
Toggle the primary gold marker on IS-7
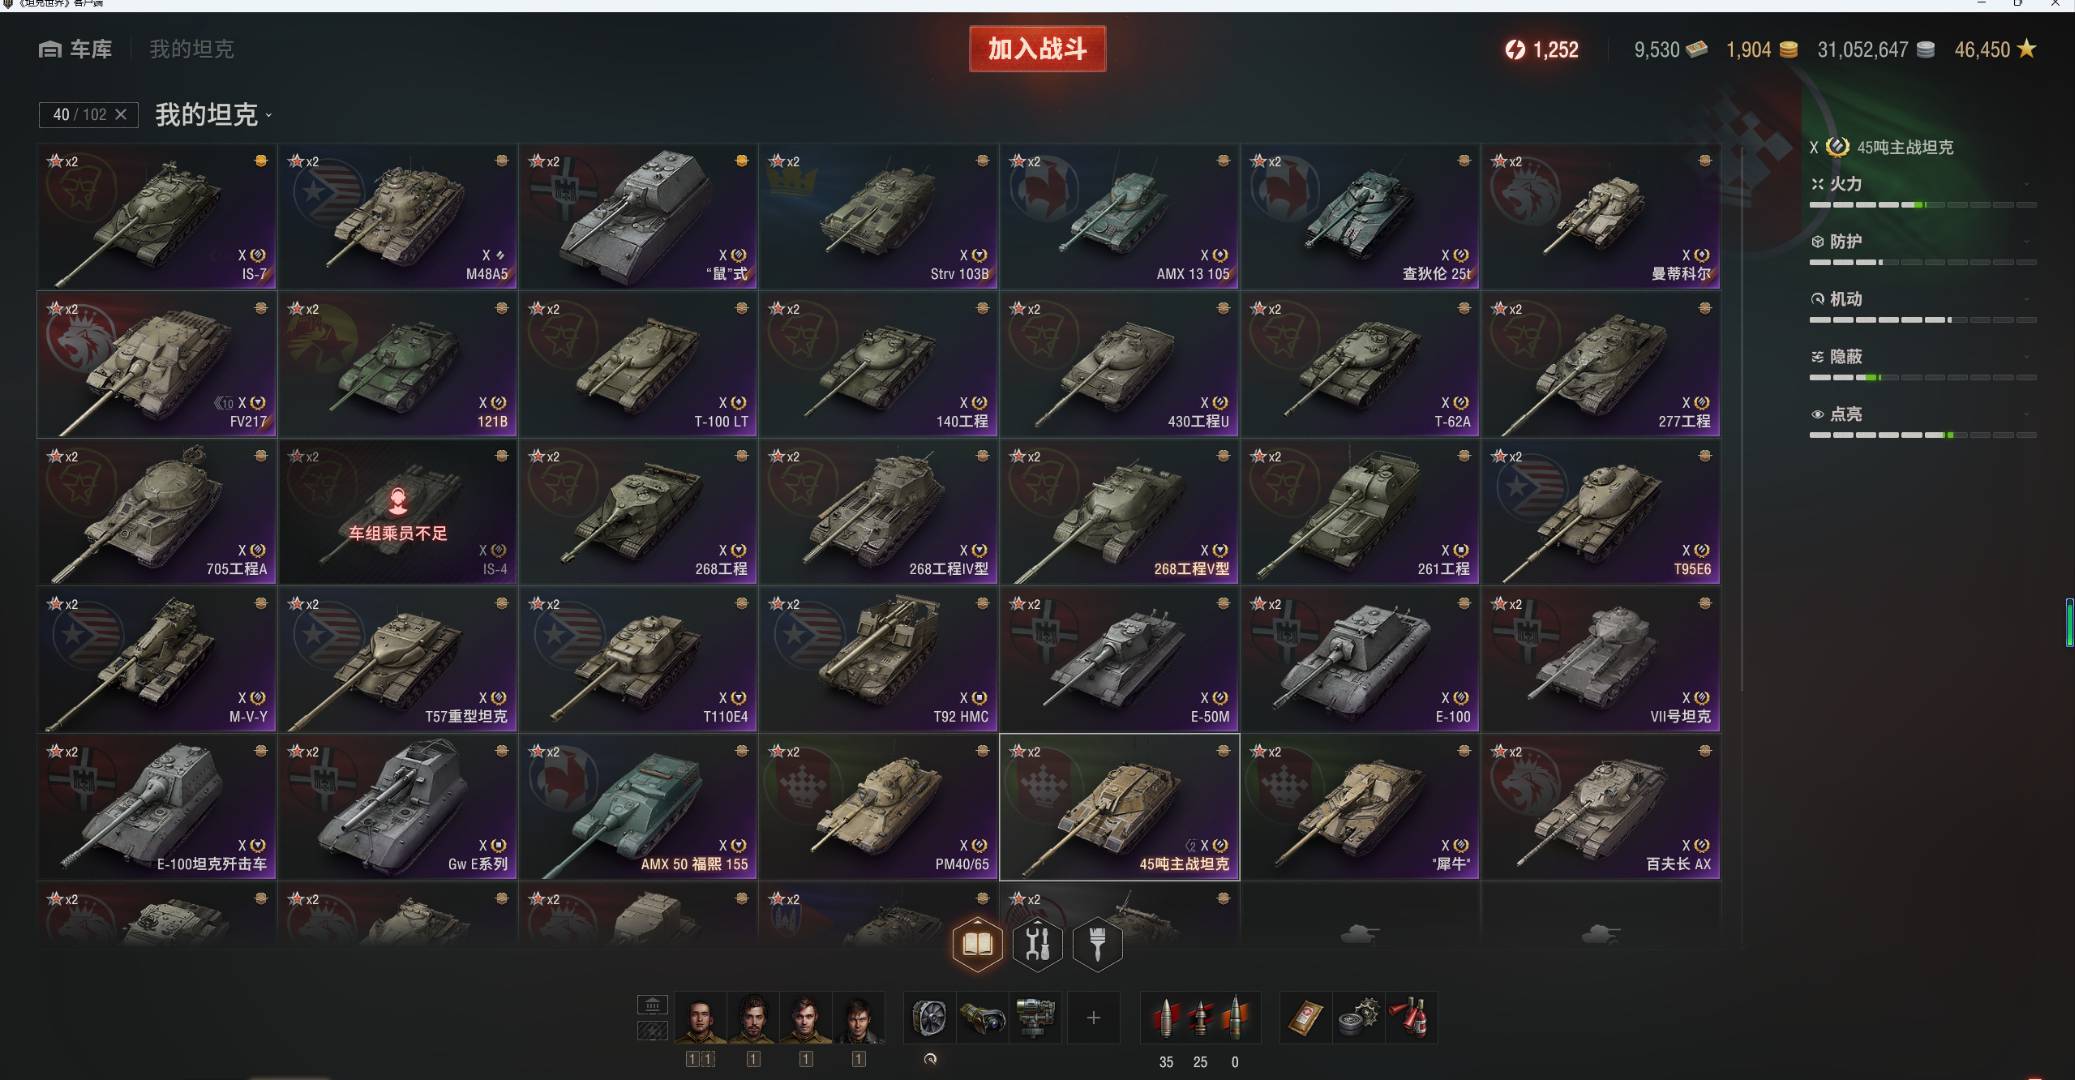tap(261, 160)
